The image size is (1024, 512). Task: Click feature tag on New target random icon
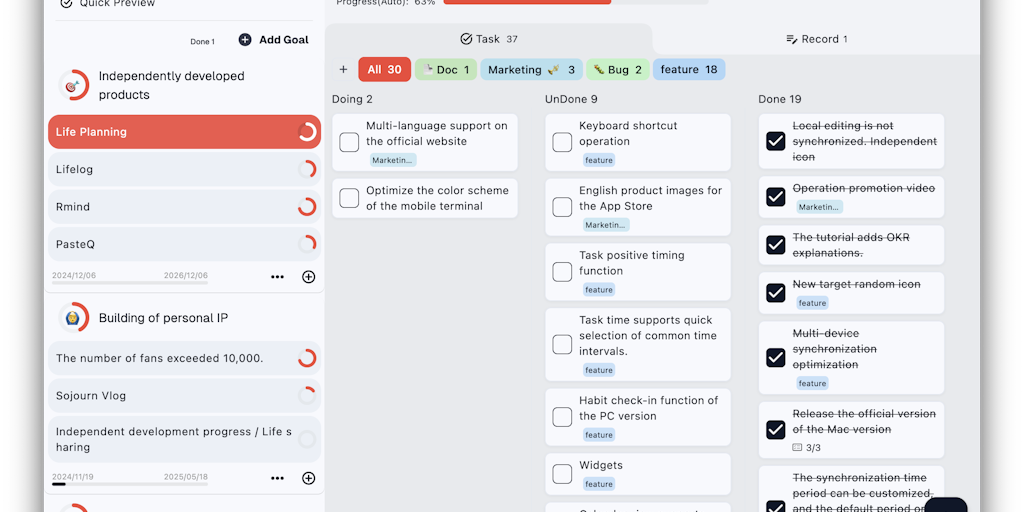(x=812, y=303)
